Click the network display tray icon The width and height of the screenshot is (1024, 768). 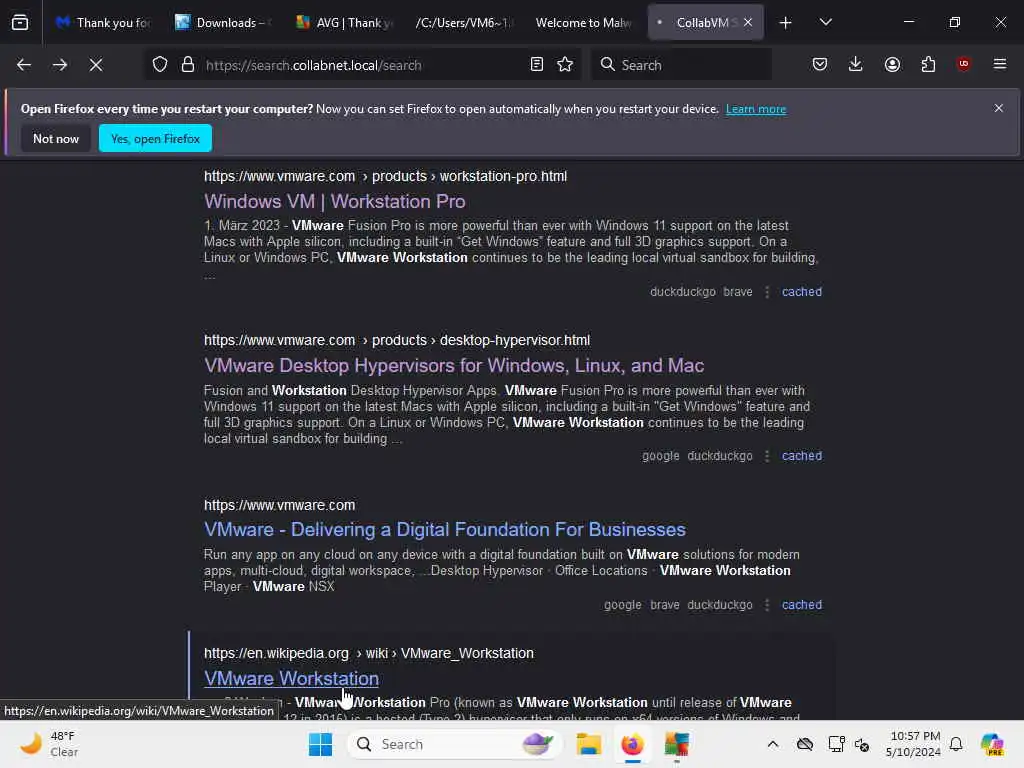click(x=836, y=744)
